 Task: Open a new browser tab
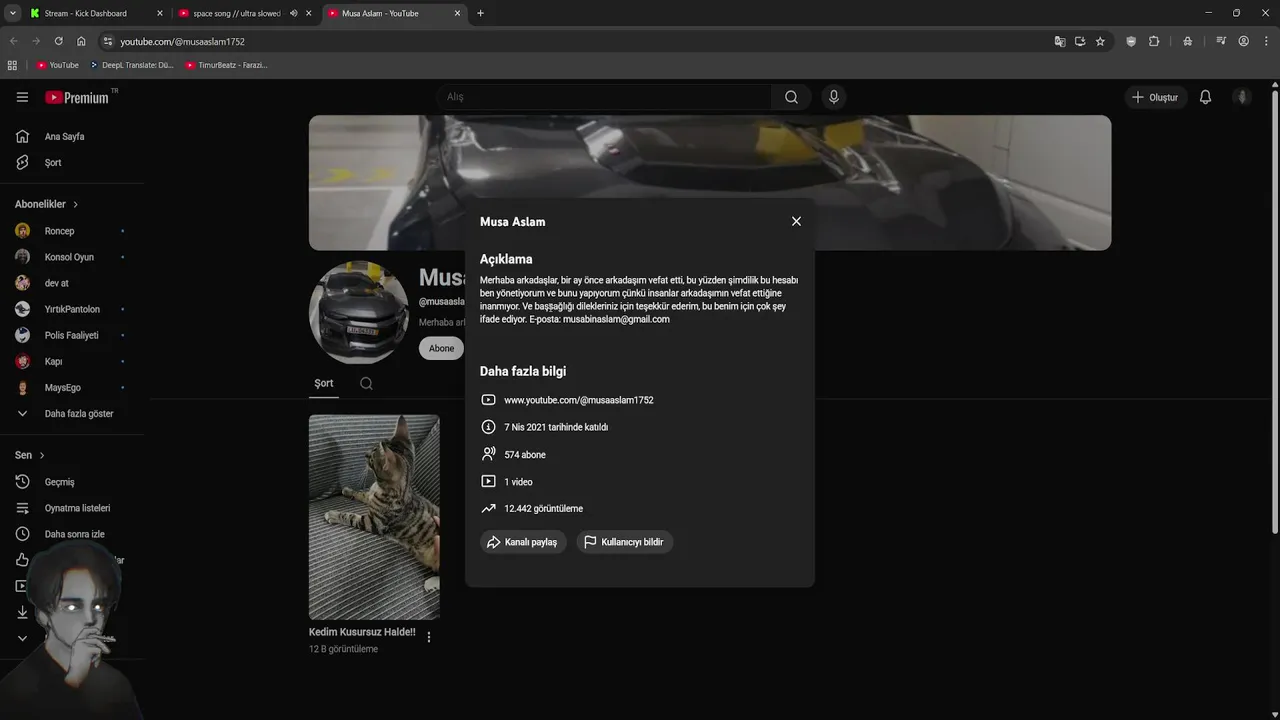click(480, 13)
